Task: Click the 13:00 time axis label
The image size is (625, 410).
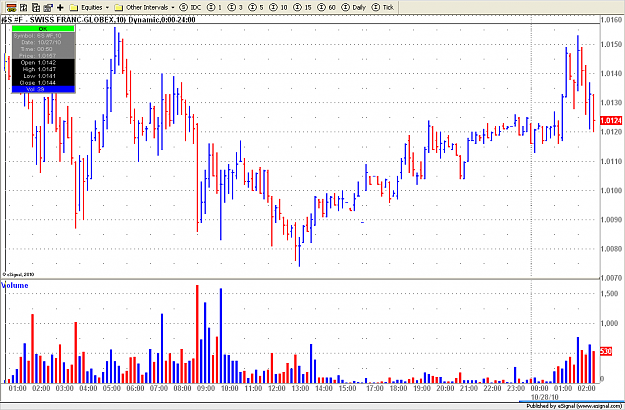Action: pos(300,388)
